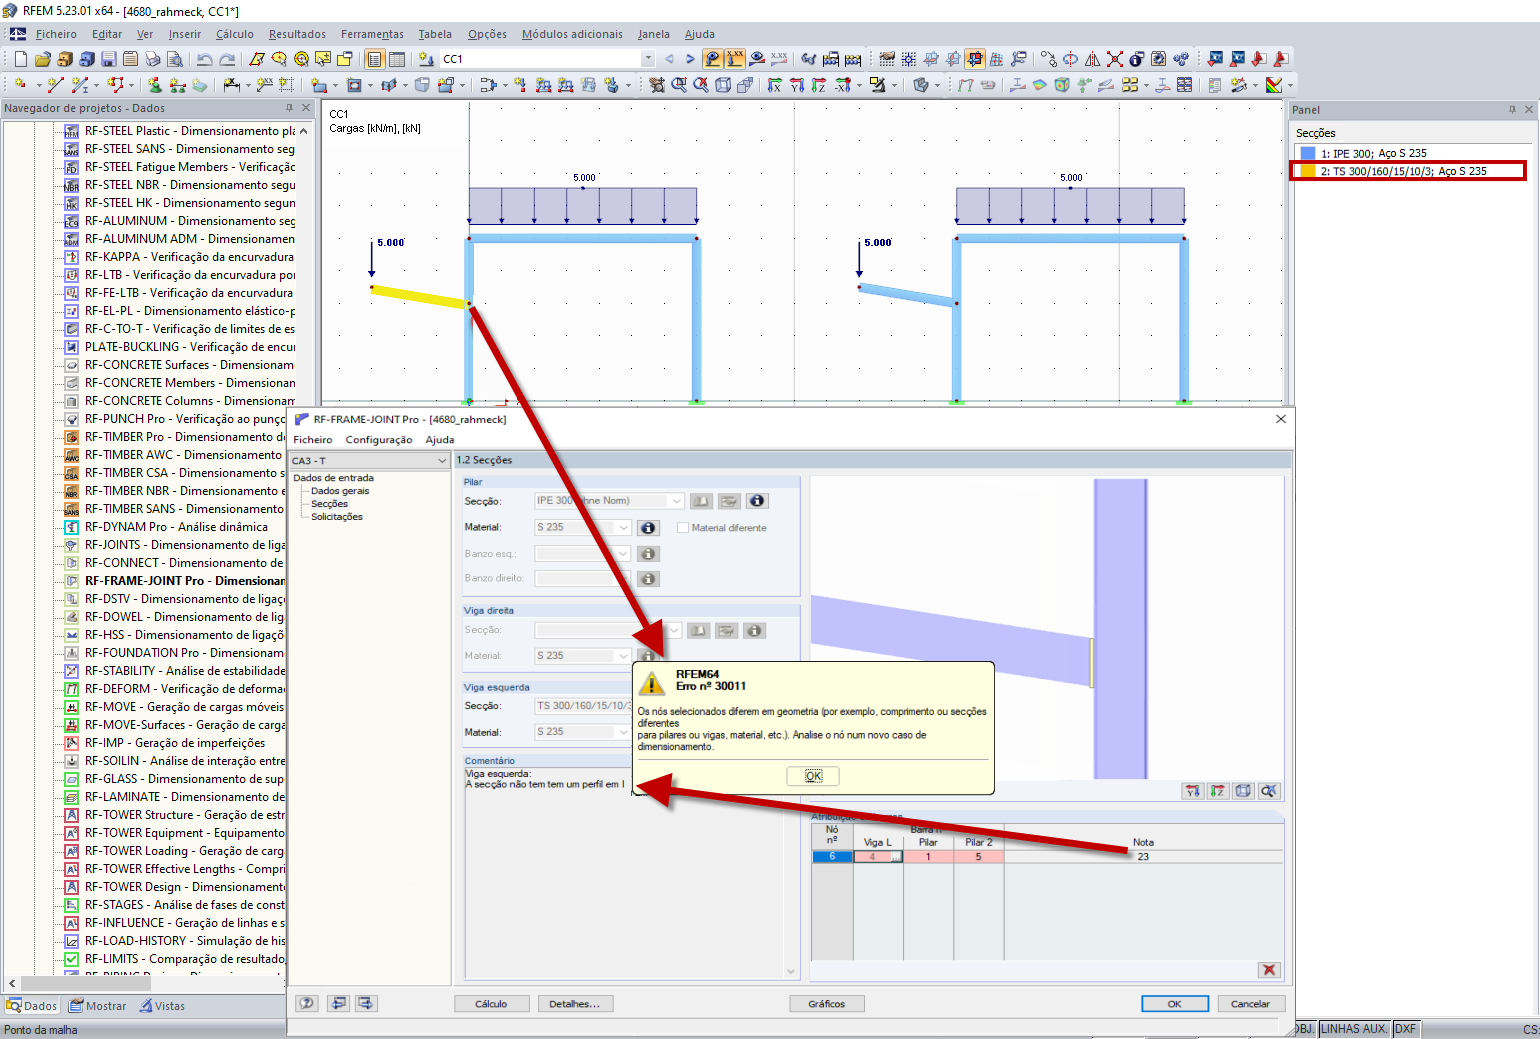Select RF-FRAME-JOINT Pro module in navigator
This screenshot has height=1039, width=1540.
pyautogui.click(x=185, y=581)
